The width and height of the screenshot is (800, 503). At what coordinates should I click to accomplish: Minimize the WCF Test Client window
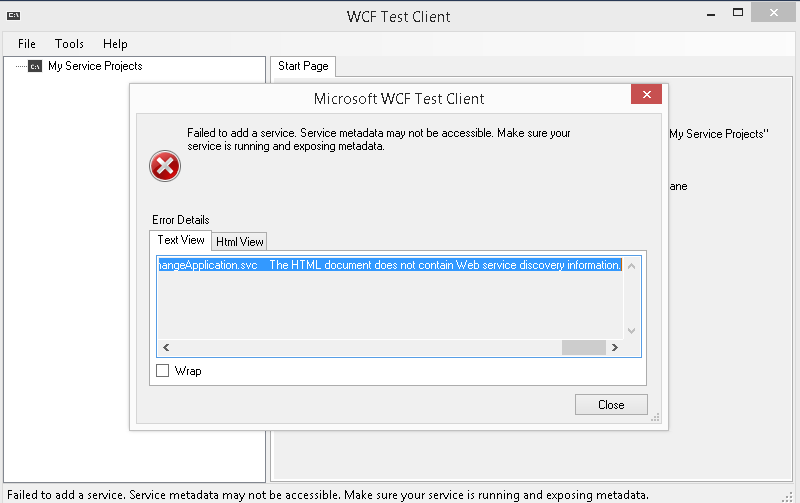pyautogui.click(x=711, y=15)
